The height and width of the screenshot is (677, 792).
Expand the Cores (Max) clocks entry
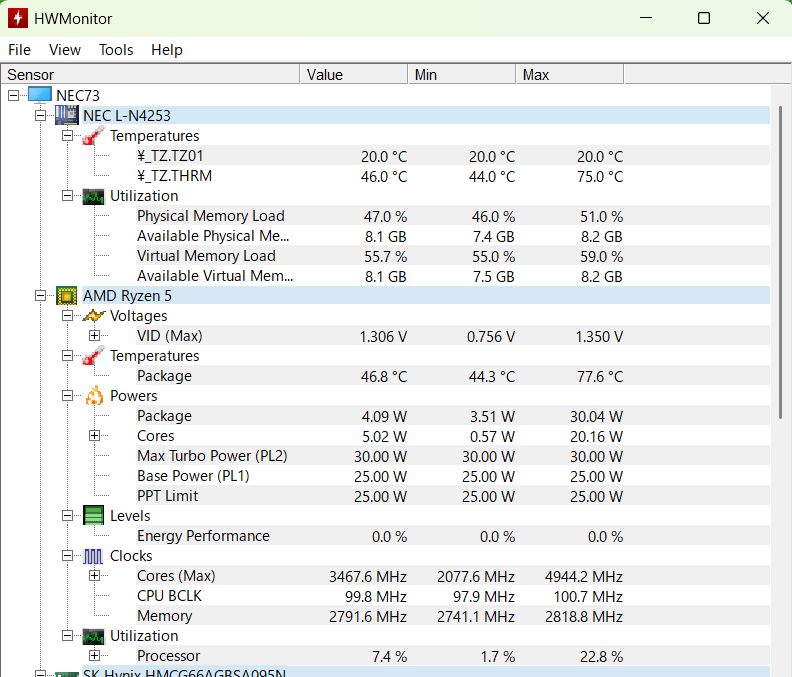click(x=94, y=576)
